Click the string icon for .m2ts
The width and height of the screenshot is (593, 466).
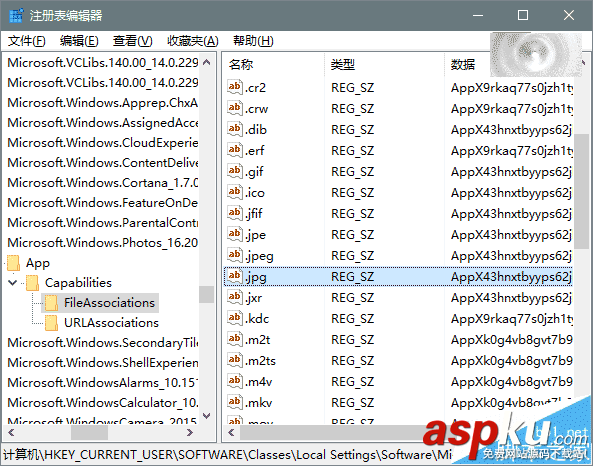click(235, 360)
